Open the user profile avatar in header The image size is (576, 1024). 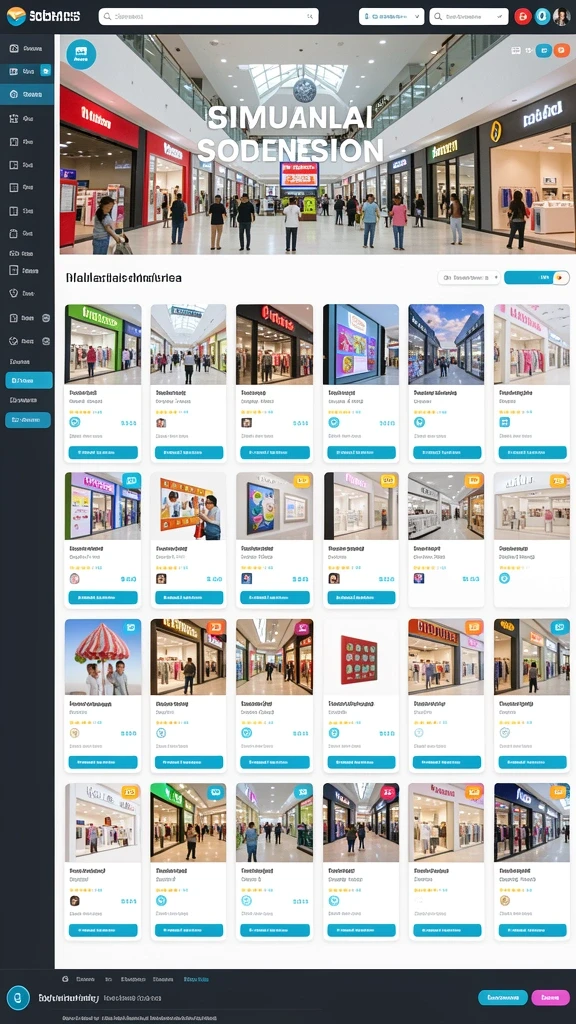point(561,16)
